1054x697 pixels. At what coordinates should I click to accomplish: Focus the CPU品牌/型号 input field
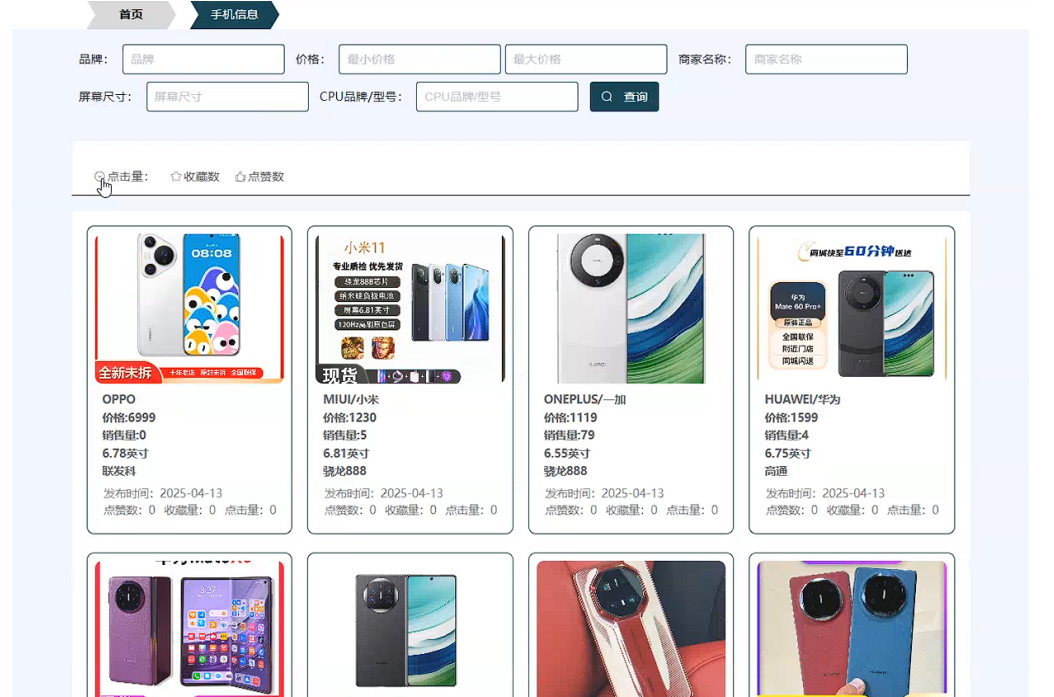(497, 97)
